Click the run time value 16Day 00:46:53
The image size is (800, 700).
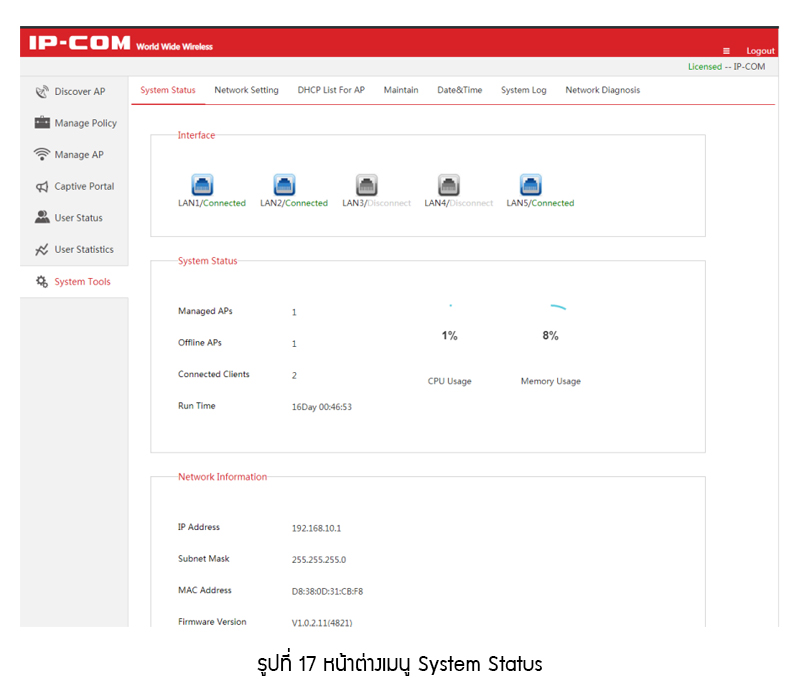(321, 407)
